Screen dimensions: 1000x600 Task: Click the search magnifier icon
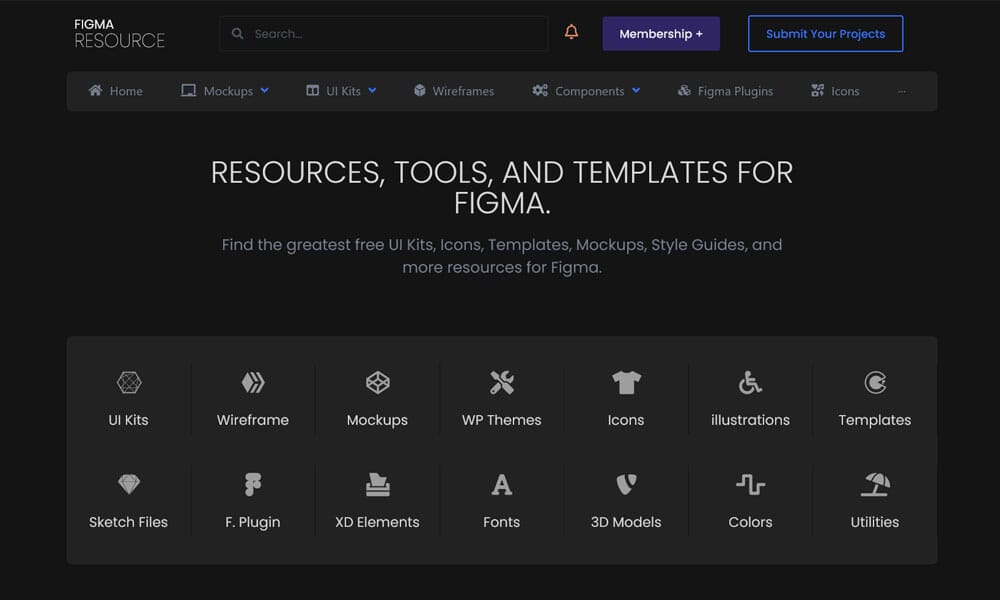237,33
